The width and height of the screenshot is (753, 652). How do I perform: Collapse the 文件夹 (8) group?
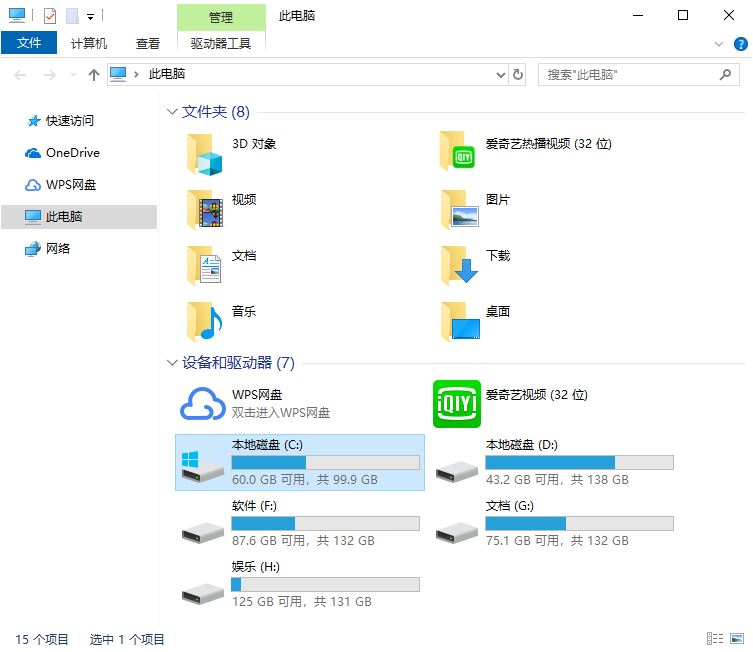(x=172, y=112)
